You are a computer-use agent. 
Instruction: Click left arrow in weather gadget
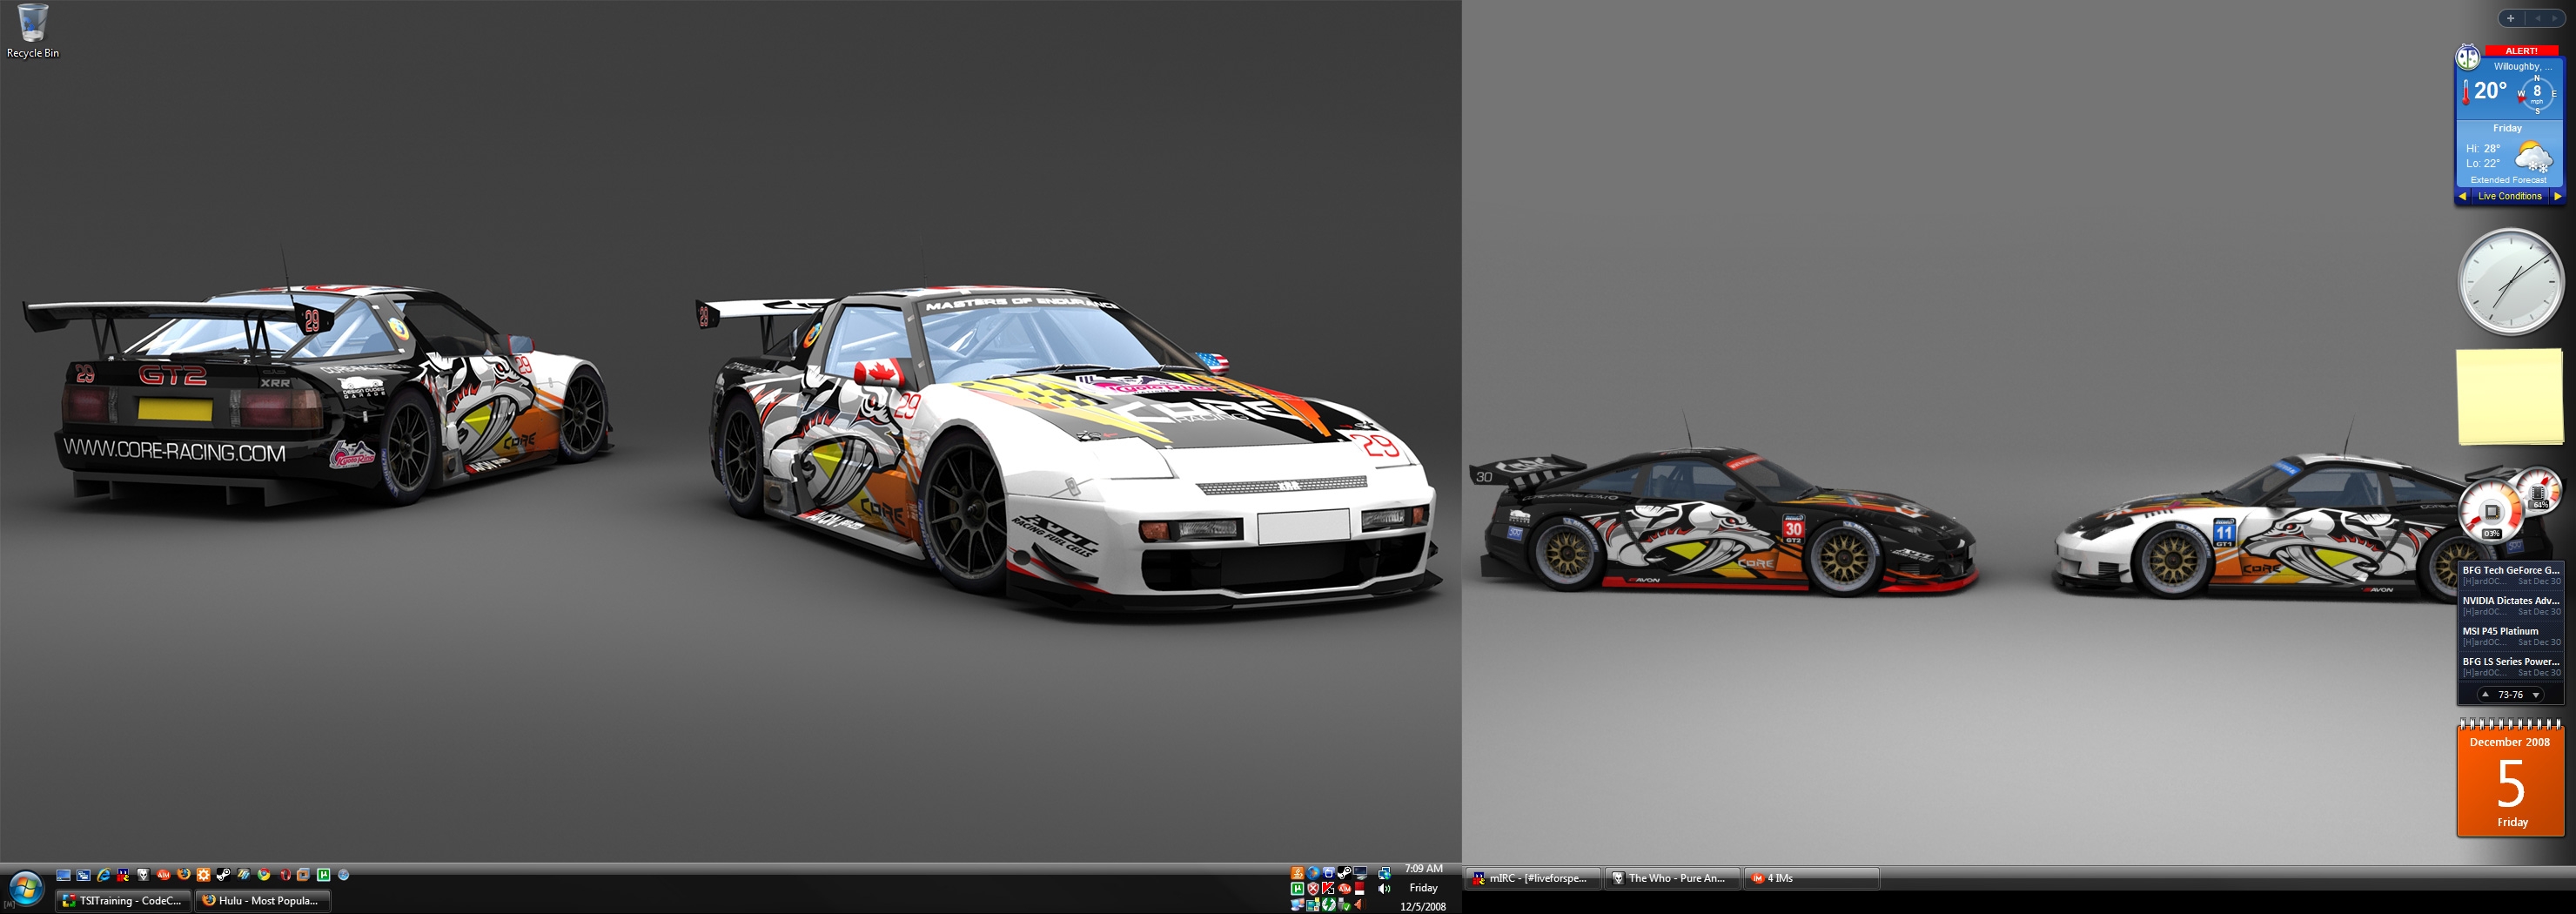(x=2462, y=196)
